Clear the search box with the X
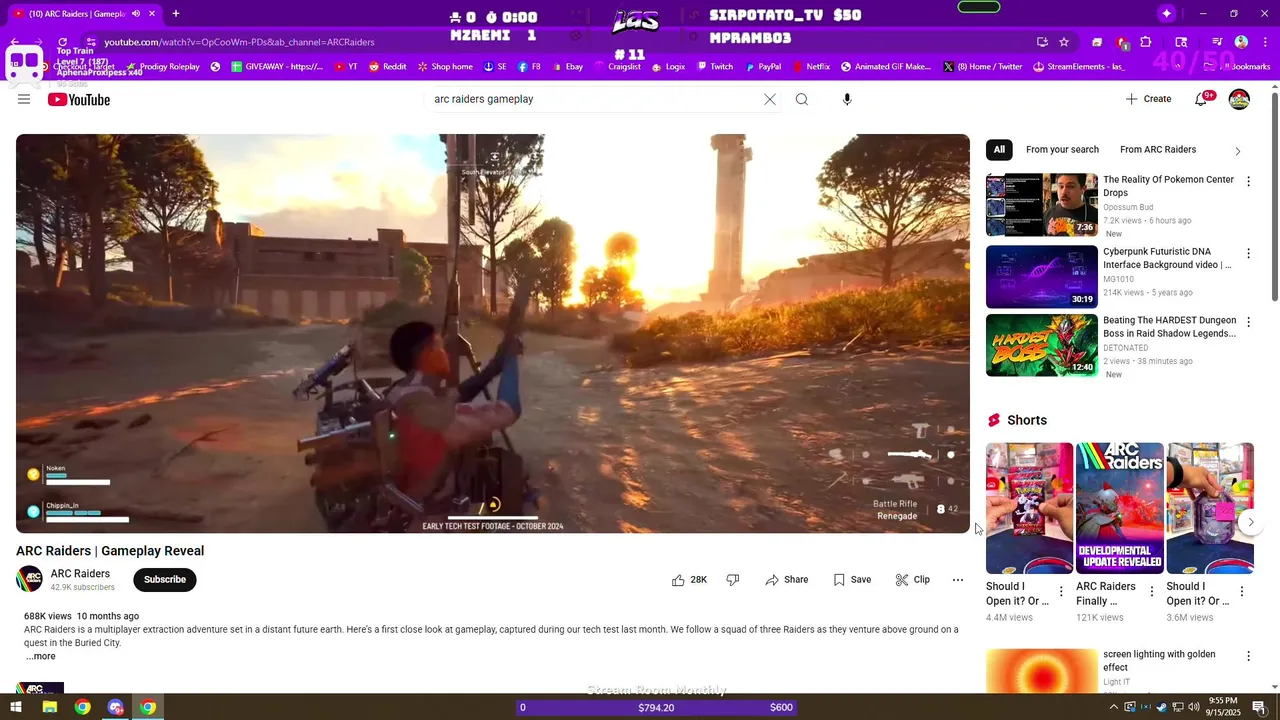 pos(770,99)
